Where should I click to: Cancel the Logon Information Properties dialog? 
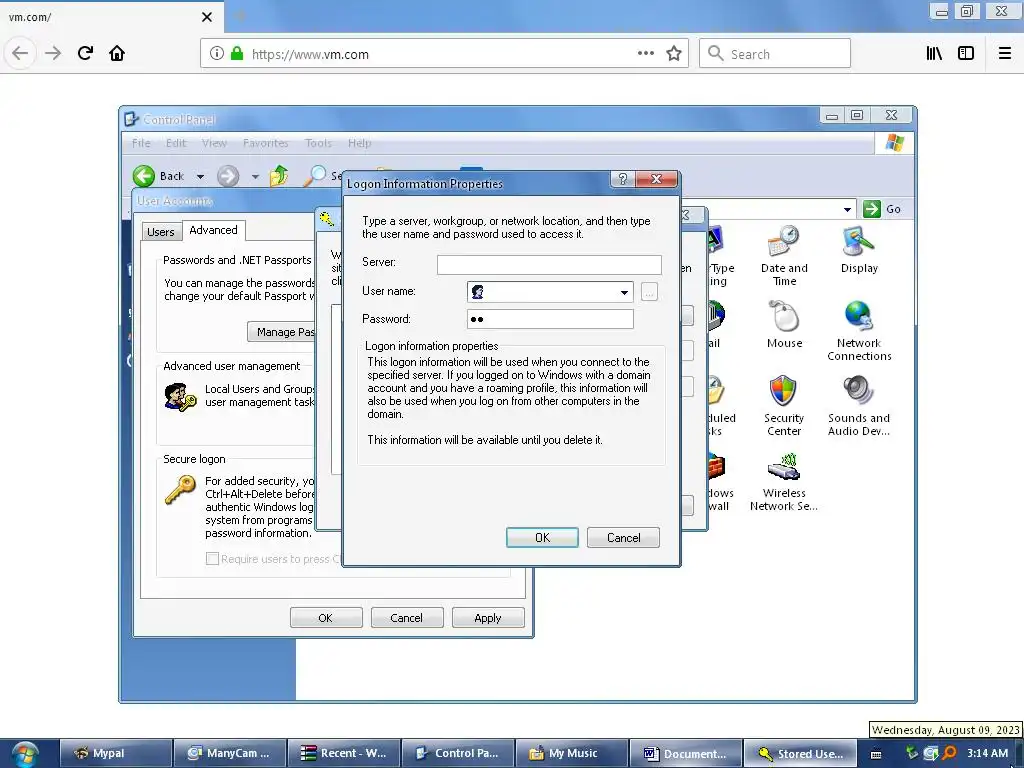pos(624,537)
